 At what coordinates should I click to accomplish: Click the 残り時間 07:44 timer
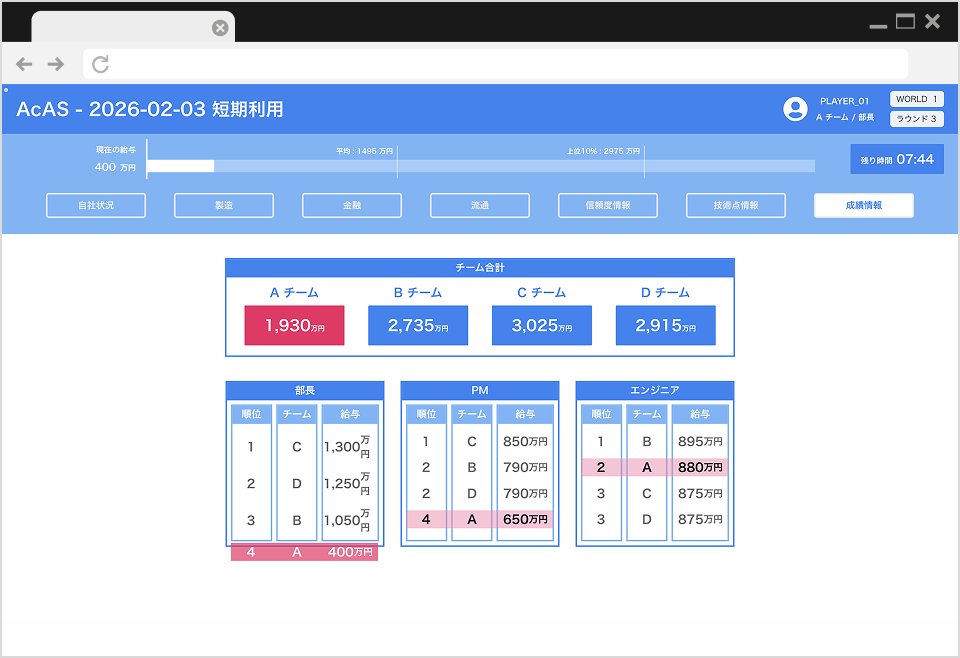click(897, 159)
